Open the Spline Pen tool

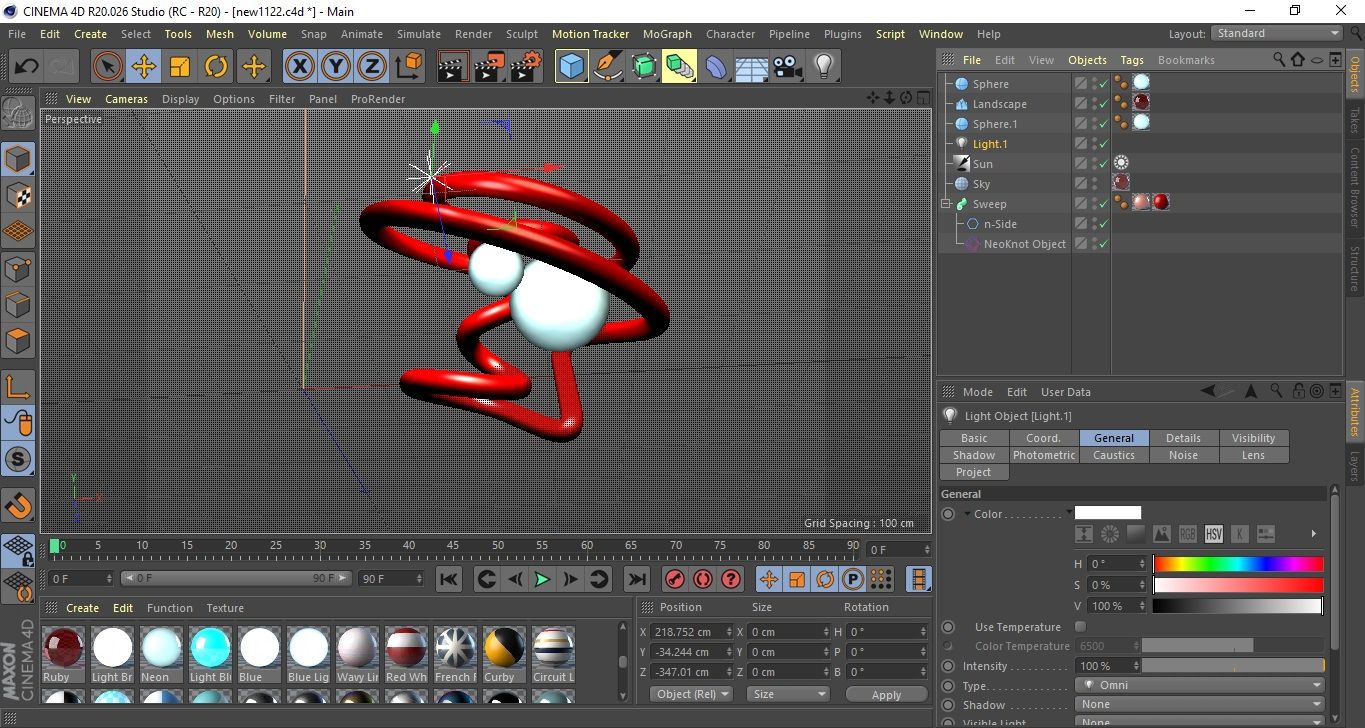pos(607,67)
